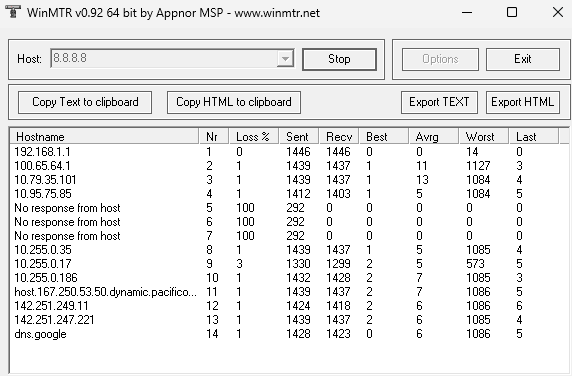
Task: Select No response from host row Nr 6
Action: click(x=288, y=222)
